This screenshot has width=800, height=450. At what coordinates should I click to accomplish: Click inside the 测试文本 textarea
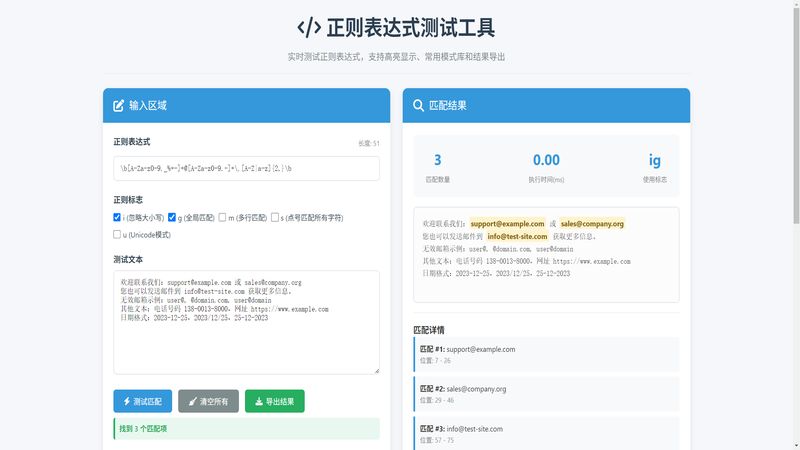[x=246, y=322]
